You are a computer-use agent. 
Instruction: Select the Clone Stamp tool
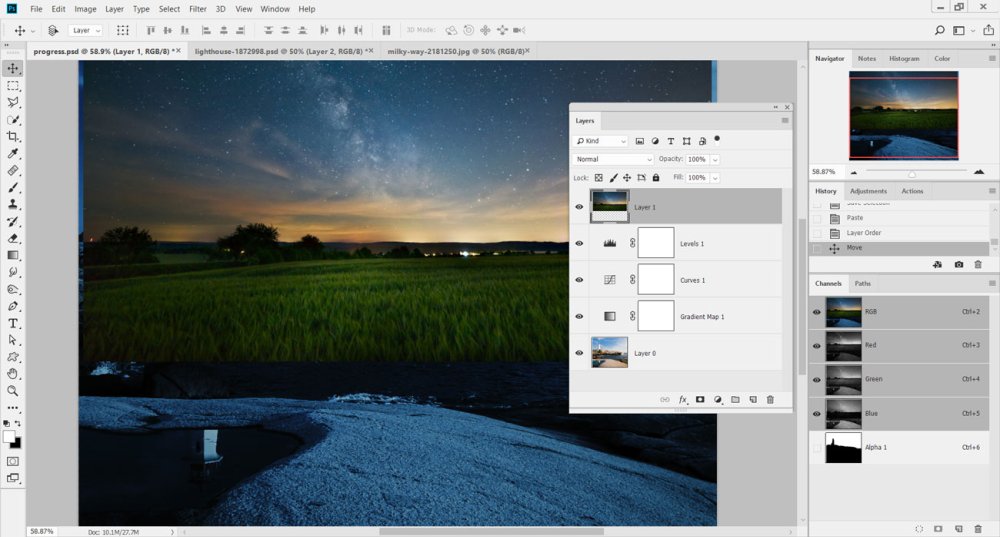click(13, 204)
